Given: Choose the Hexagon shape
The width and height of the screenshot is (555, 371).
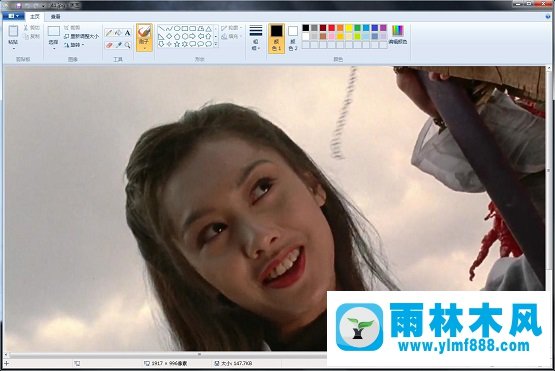Looking at the screenshot, I should tap(185, 36).
